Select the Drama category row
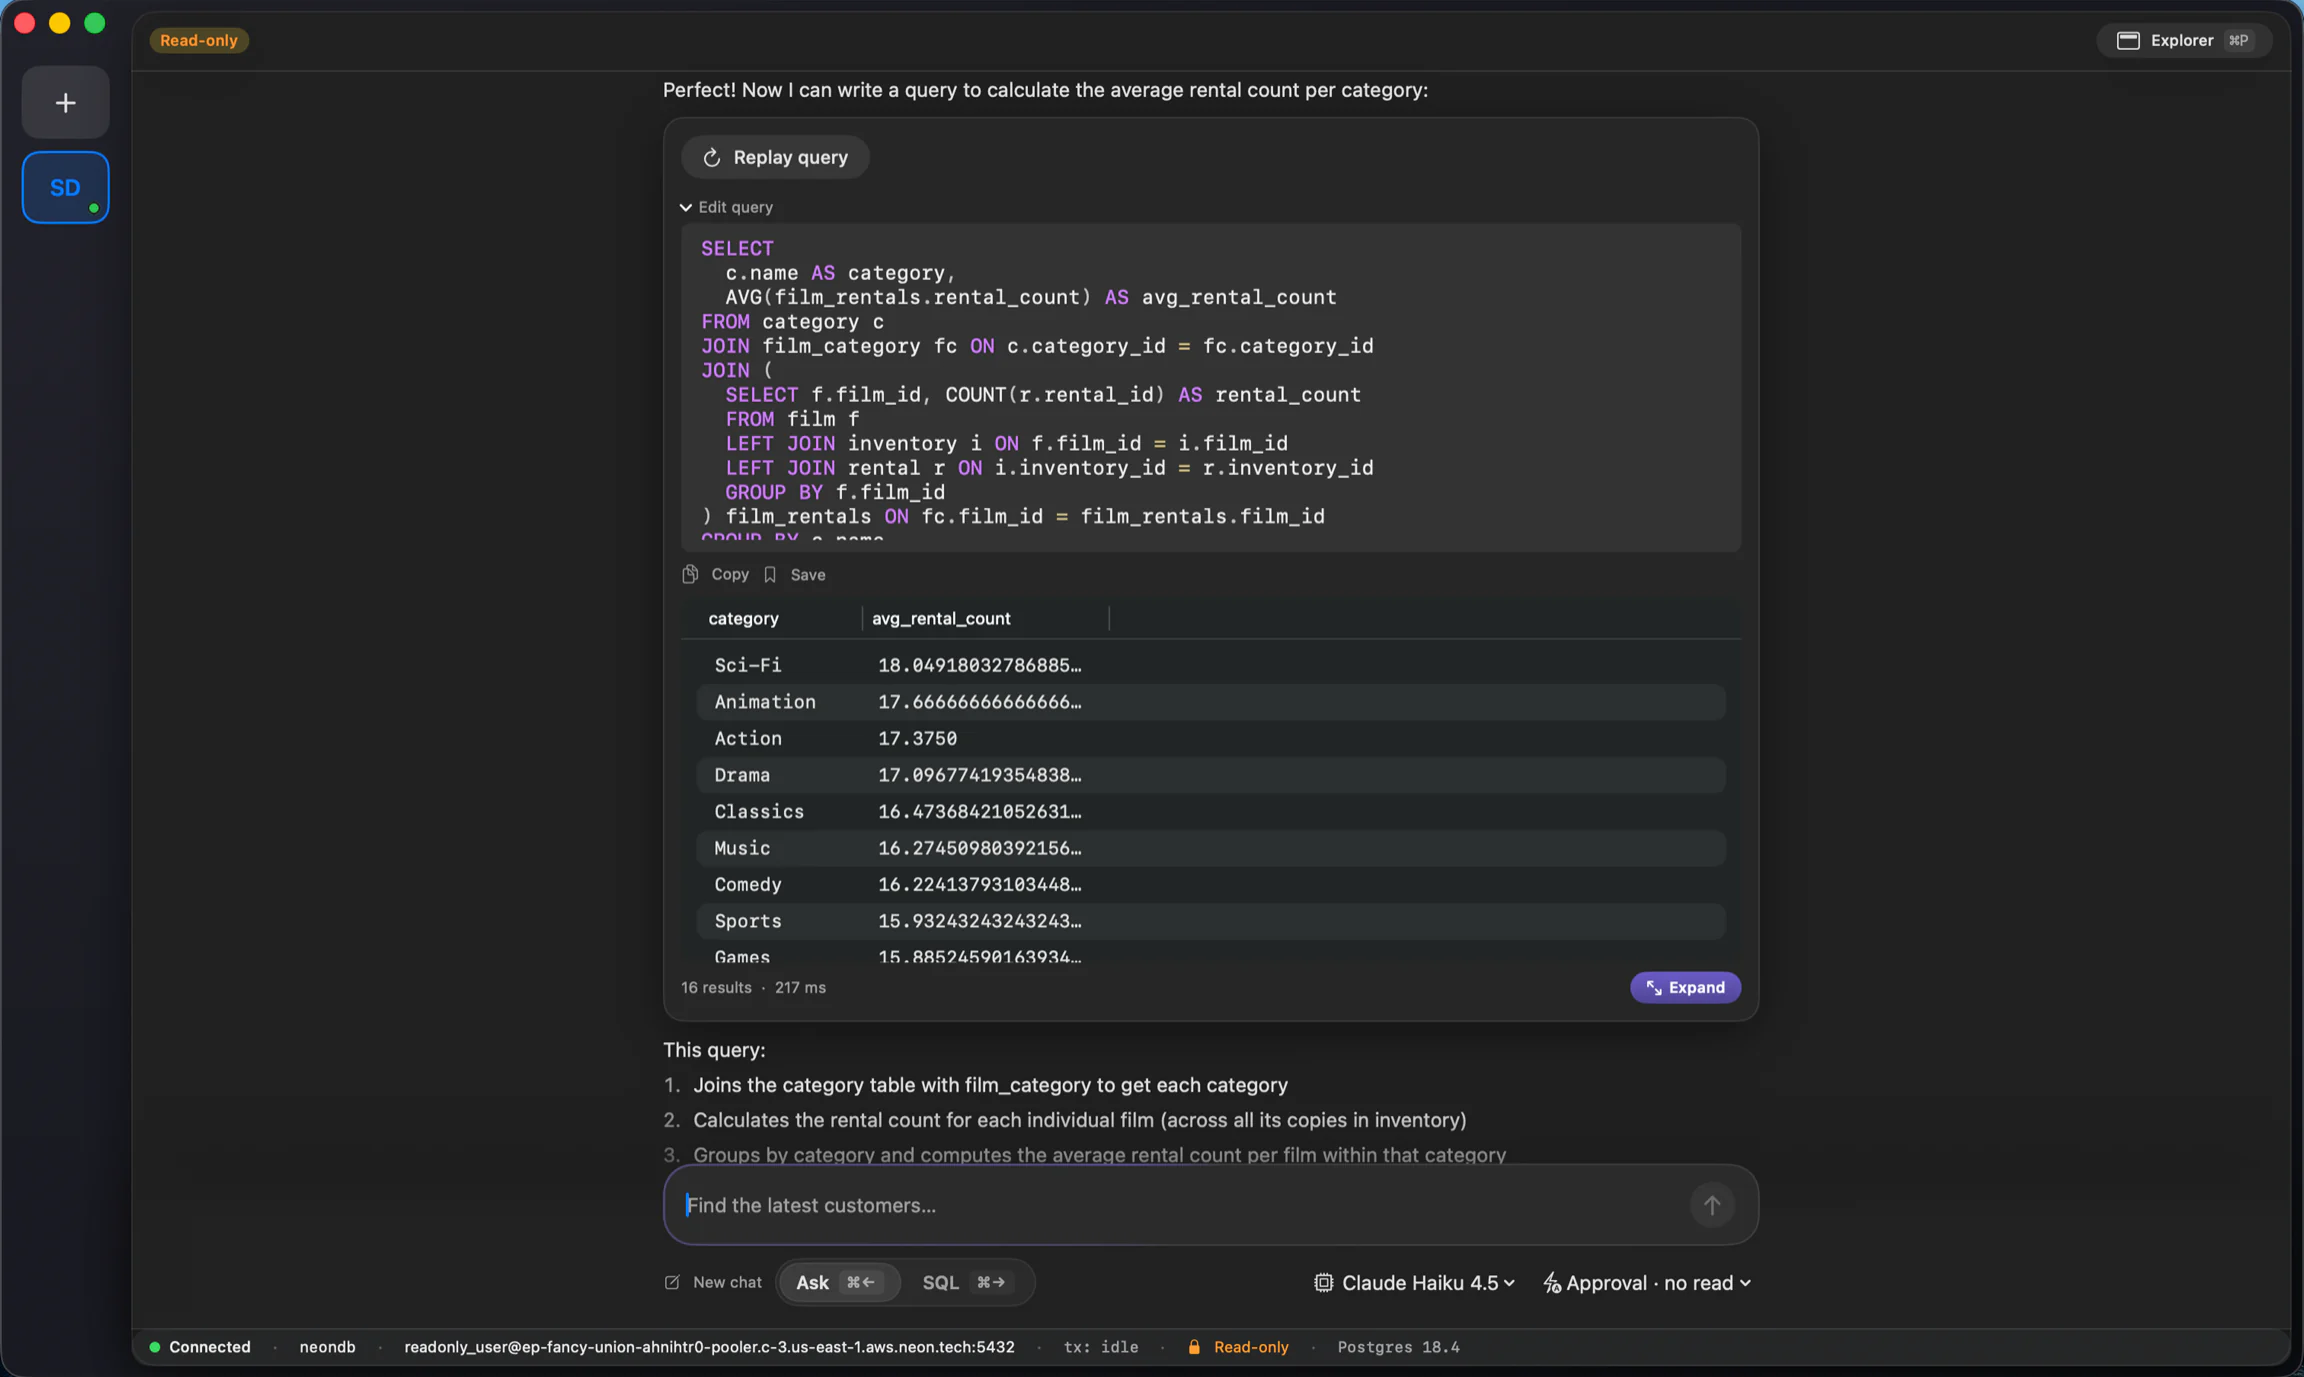2304x1377 pixels. click(x=1211, y=775)
